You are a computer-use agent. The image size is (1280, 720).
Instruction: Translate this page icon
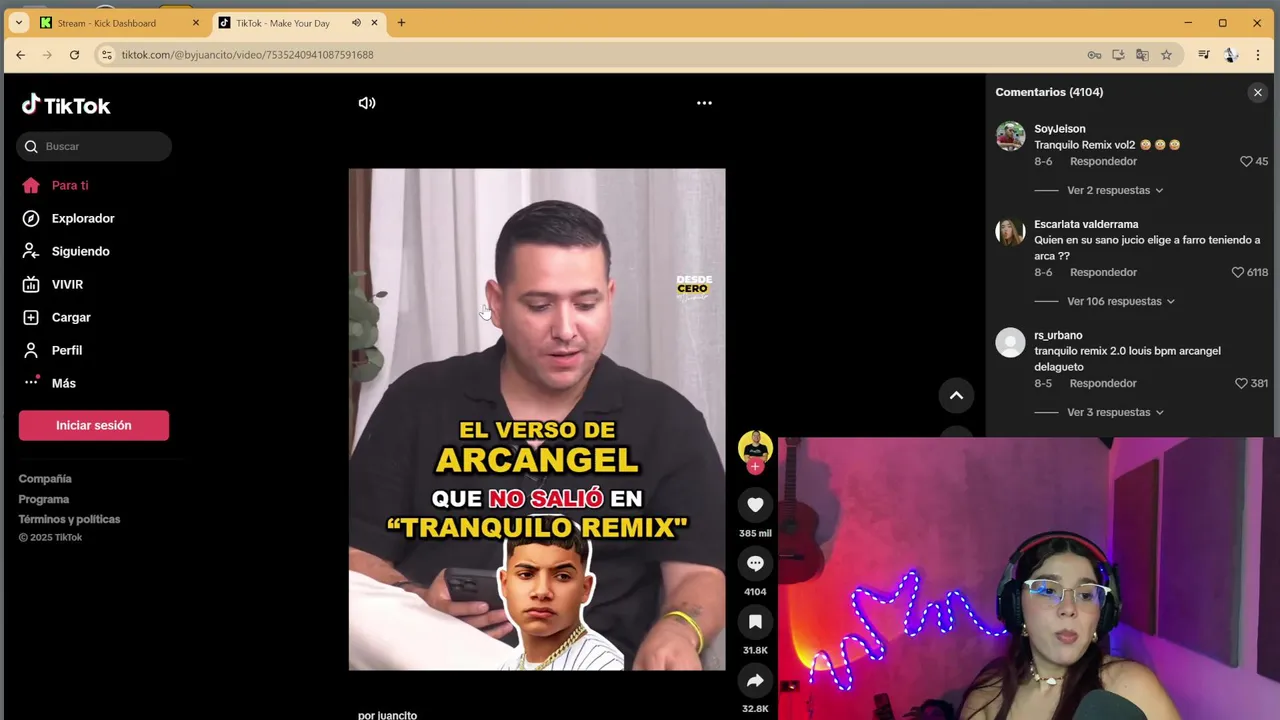tap(1142, 55)
